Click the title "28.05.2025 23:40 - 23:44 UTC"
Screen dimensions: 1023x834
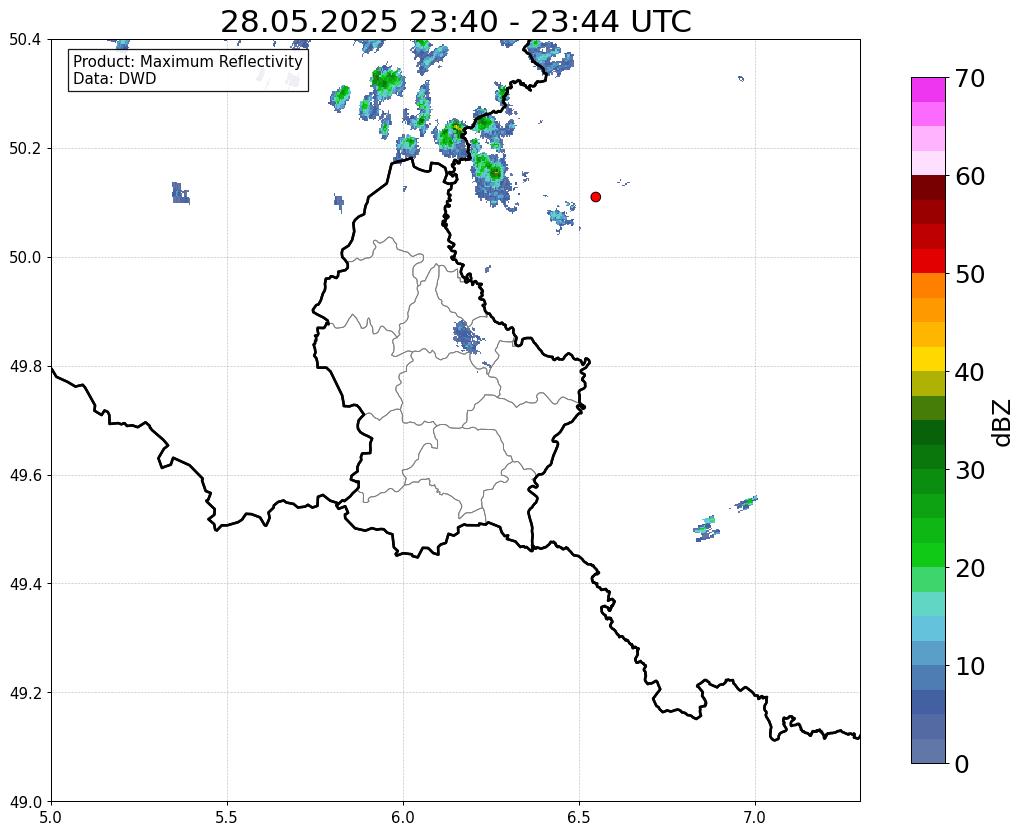point(455,22)
